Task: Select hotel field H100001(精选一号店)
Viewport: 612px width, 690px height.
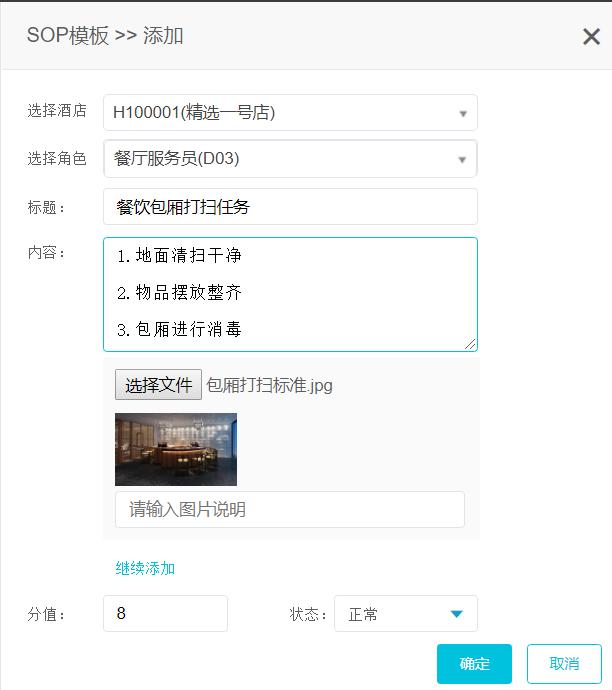Action: (290, 113)
